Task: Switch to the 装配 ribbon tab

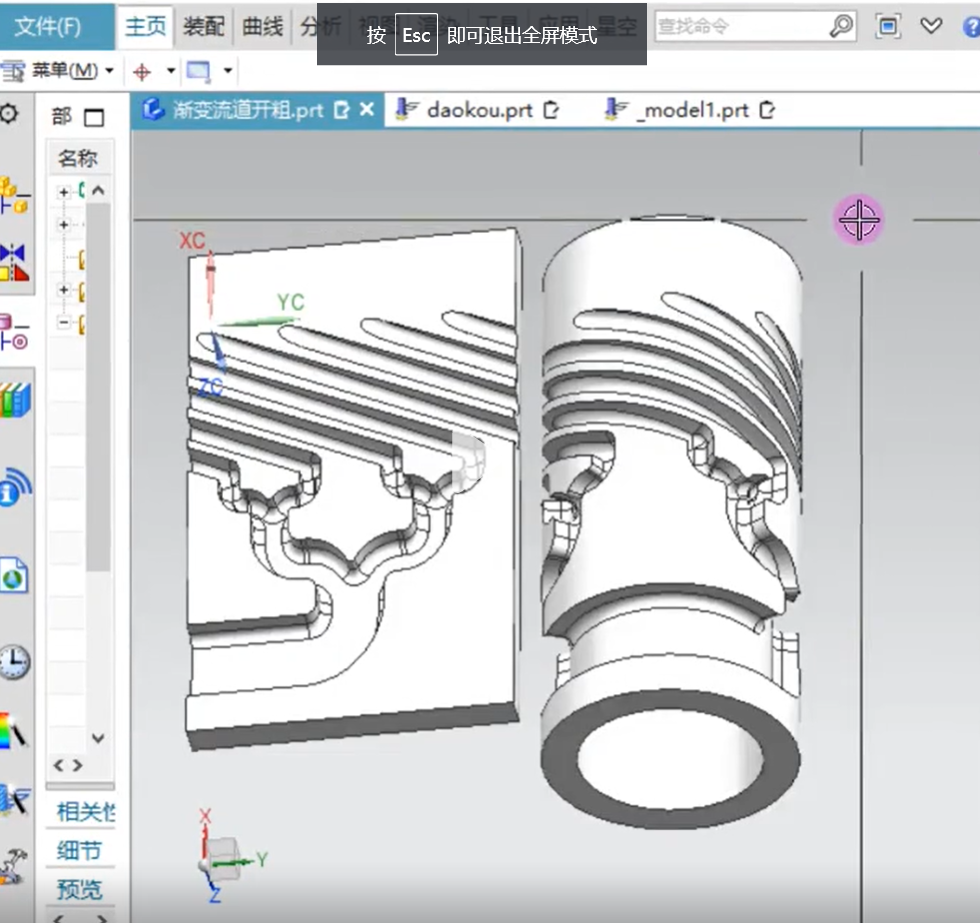Action: tap(204, 26)
